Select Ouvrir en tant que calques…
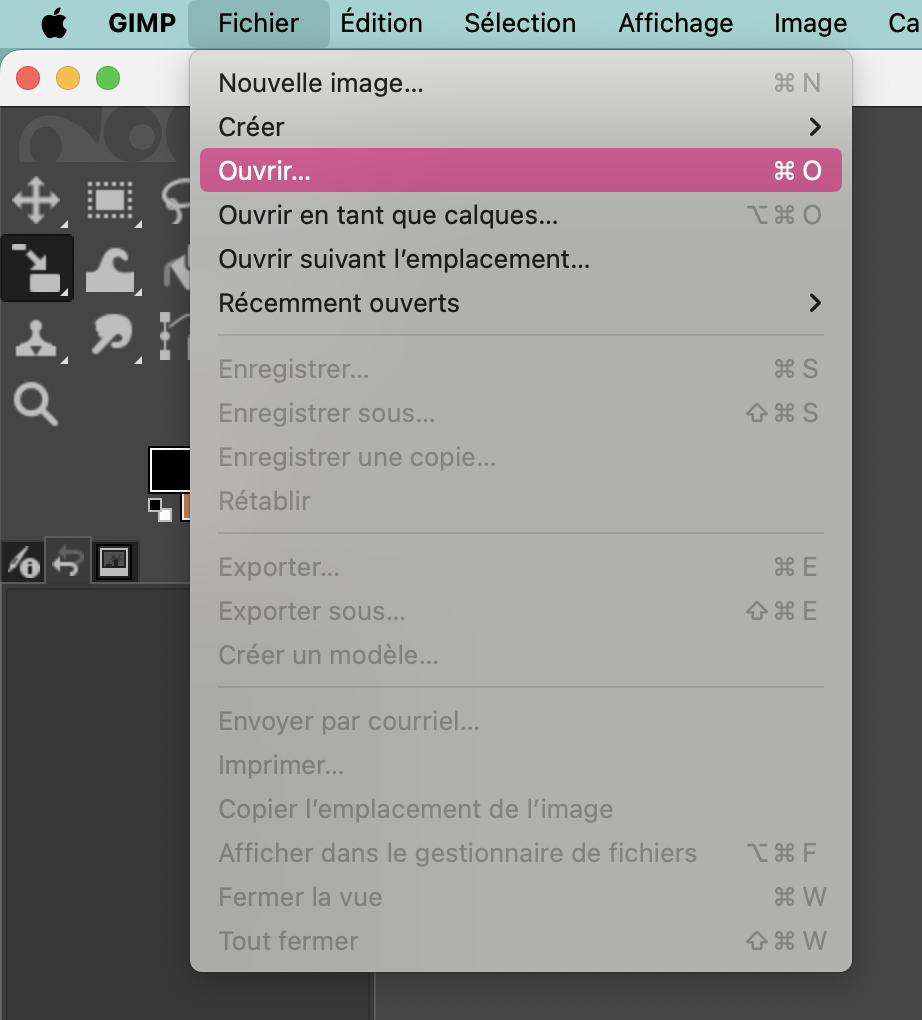 pos(520,215)
